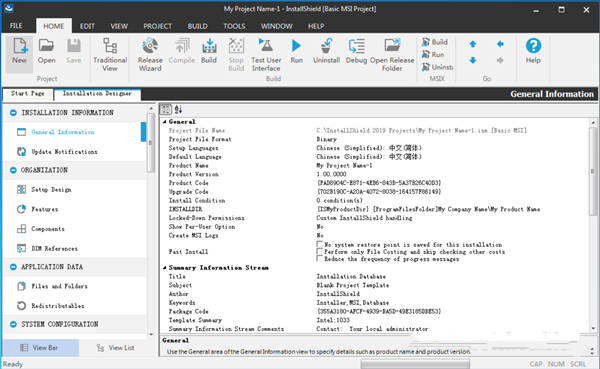Image resolution: width=600 pixels, height=369 pixels.
Task: Switch to Traditional View
Action: coord(110,55)
